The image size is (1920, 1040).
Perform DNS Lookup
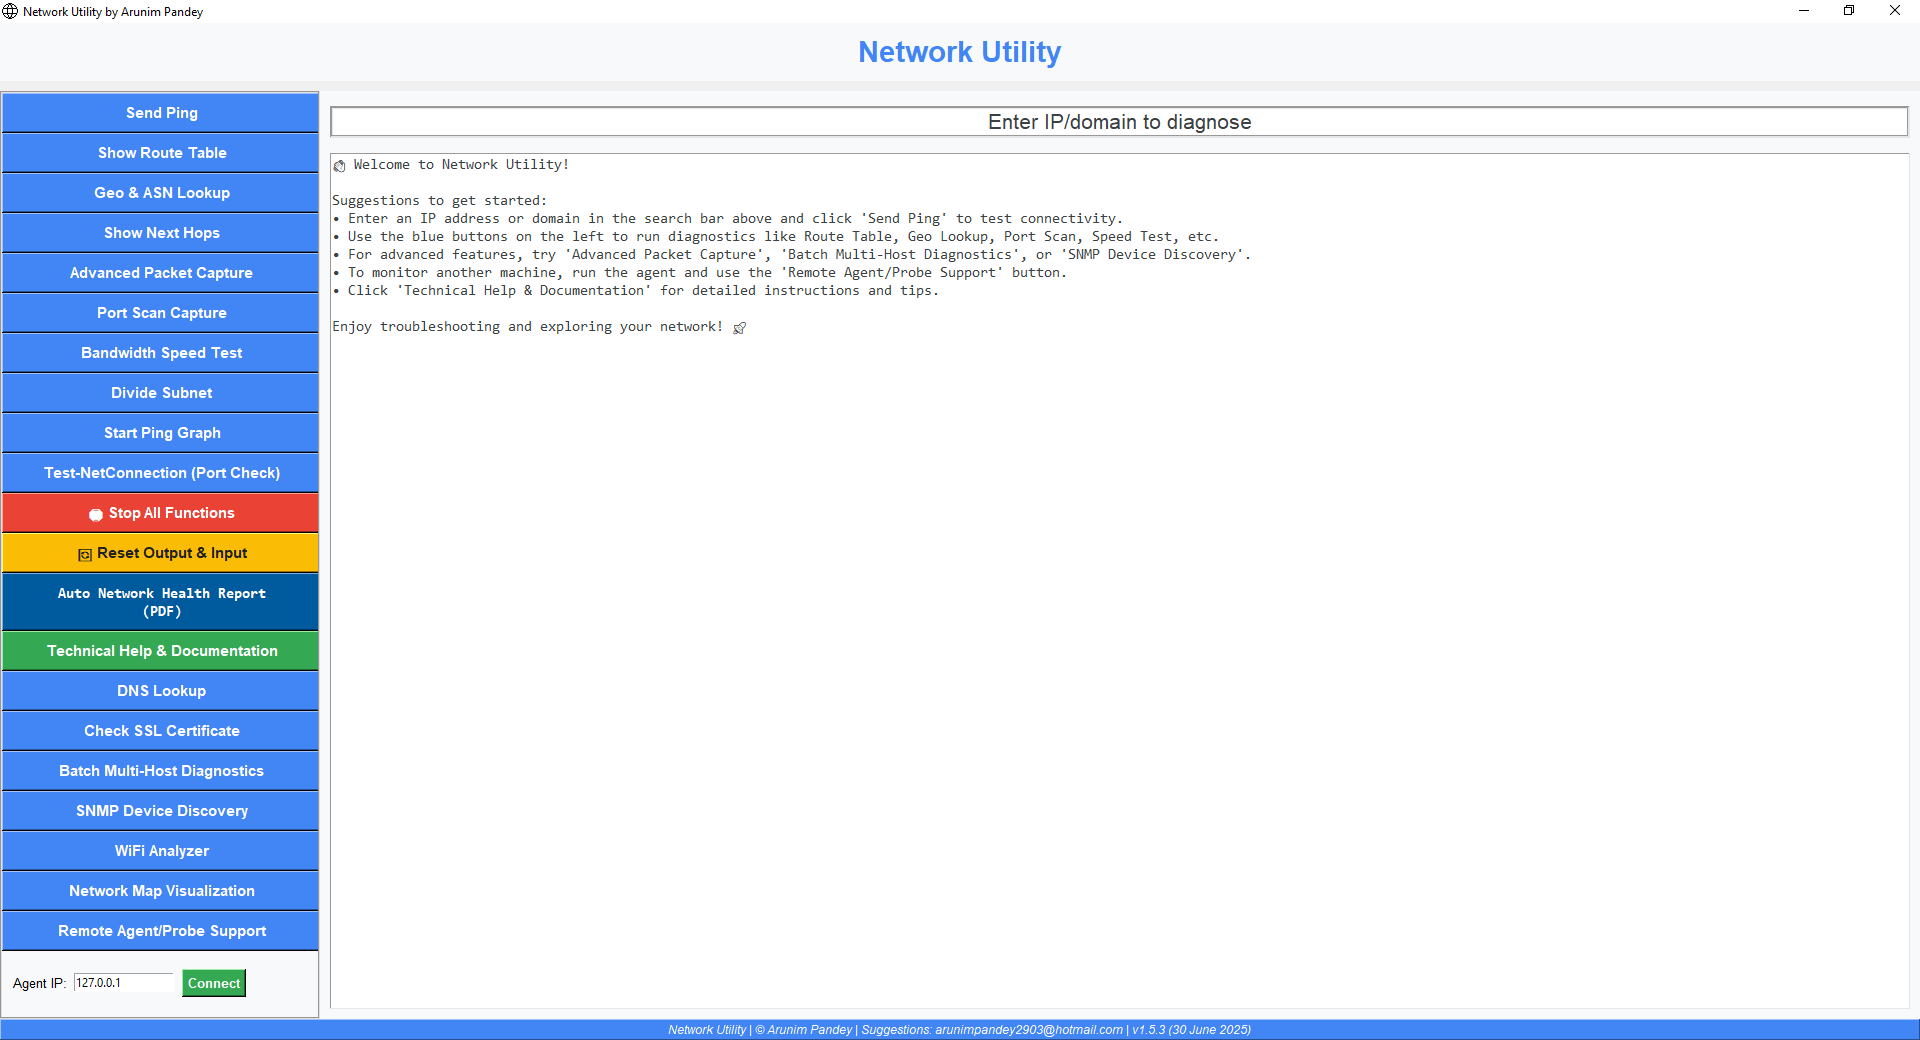tap(160, 691)
